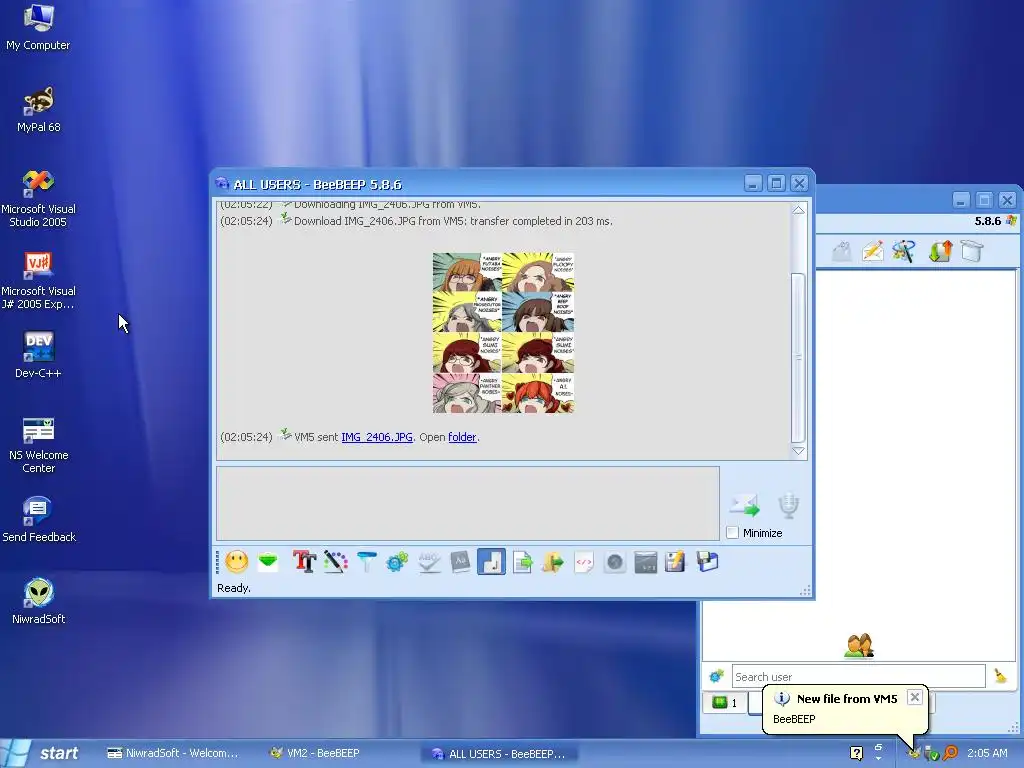
Task: Click the orange magnifier tray icon
Action: click(x=951, y=753)
